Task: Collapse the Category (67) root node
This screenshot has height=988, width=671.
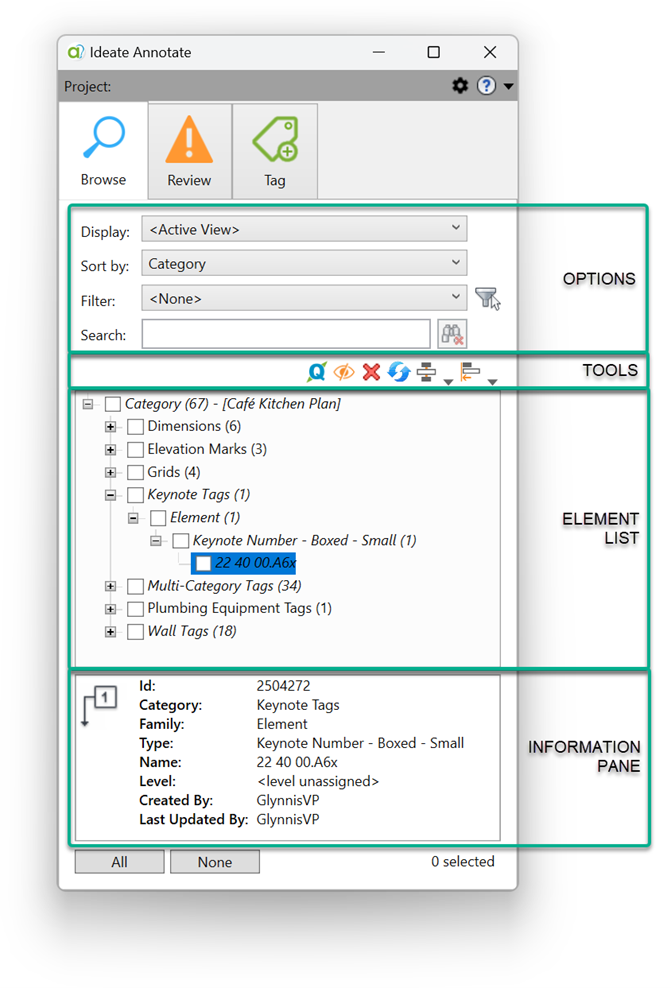Action: [x=88, y=404]
